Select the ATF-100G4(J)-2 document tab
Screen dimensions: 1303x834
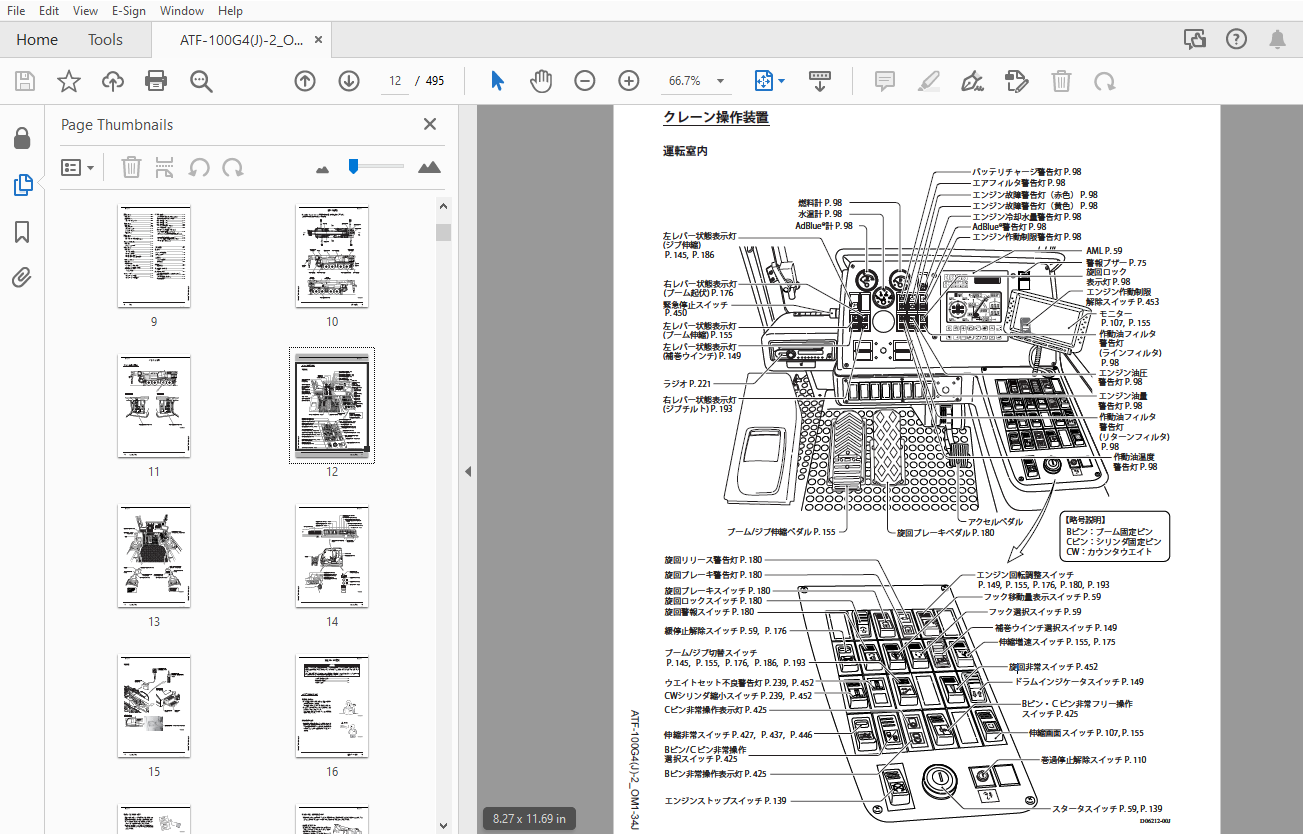[241, 40]
